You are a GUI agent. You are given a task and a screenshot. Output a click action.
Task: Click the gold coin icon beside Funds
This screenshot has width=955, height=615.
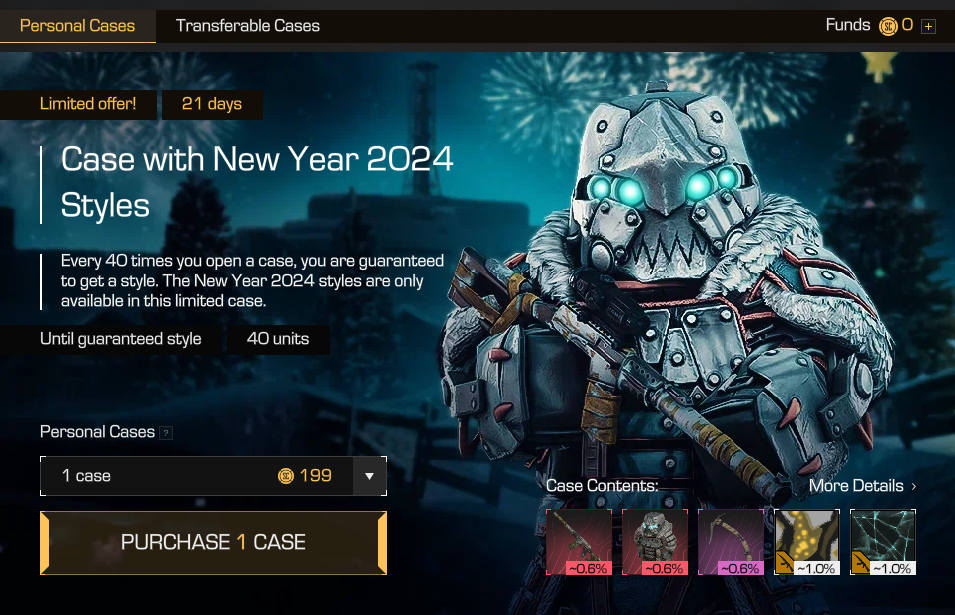(x=888, y=26)
